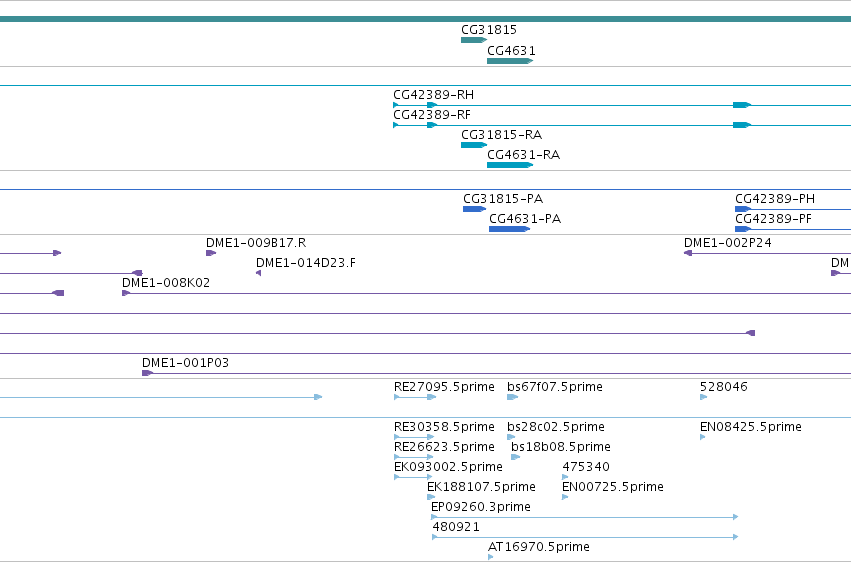Select BAC clone DME1-014D23.F
The height and width of the screenshot is (562, 851).
point(306,263)
